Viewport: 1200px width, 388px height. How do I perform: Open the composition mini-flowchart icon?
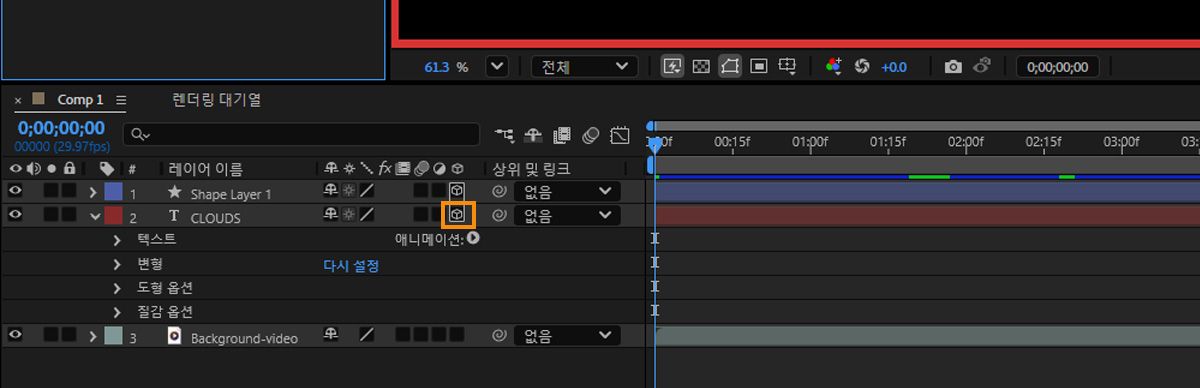tap(504, 134)
